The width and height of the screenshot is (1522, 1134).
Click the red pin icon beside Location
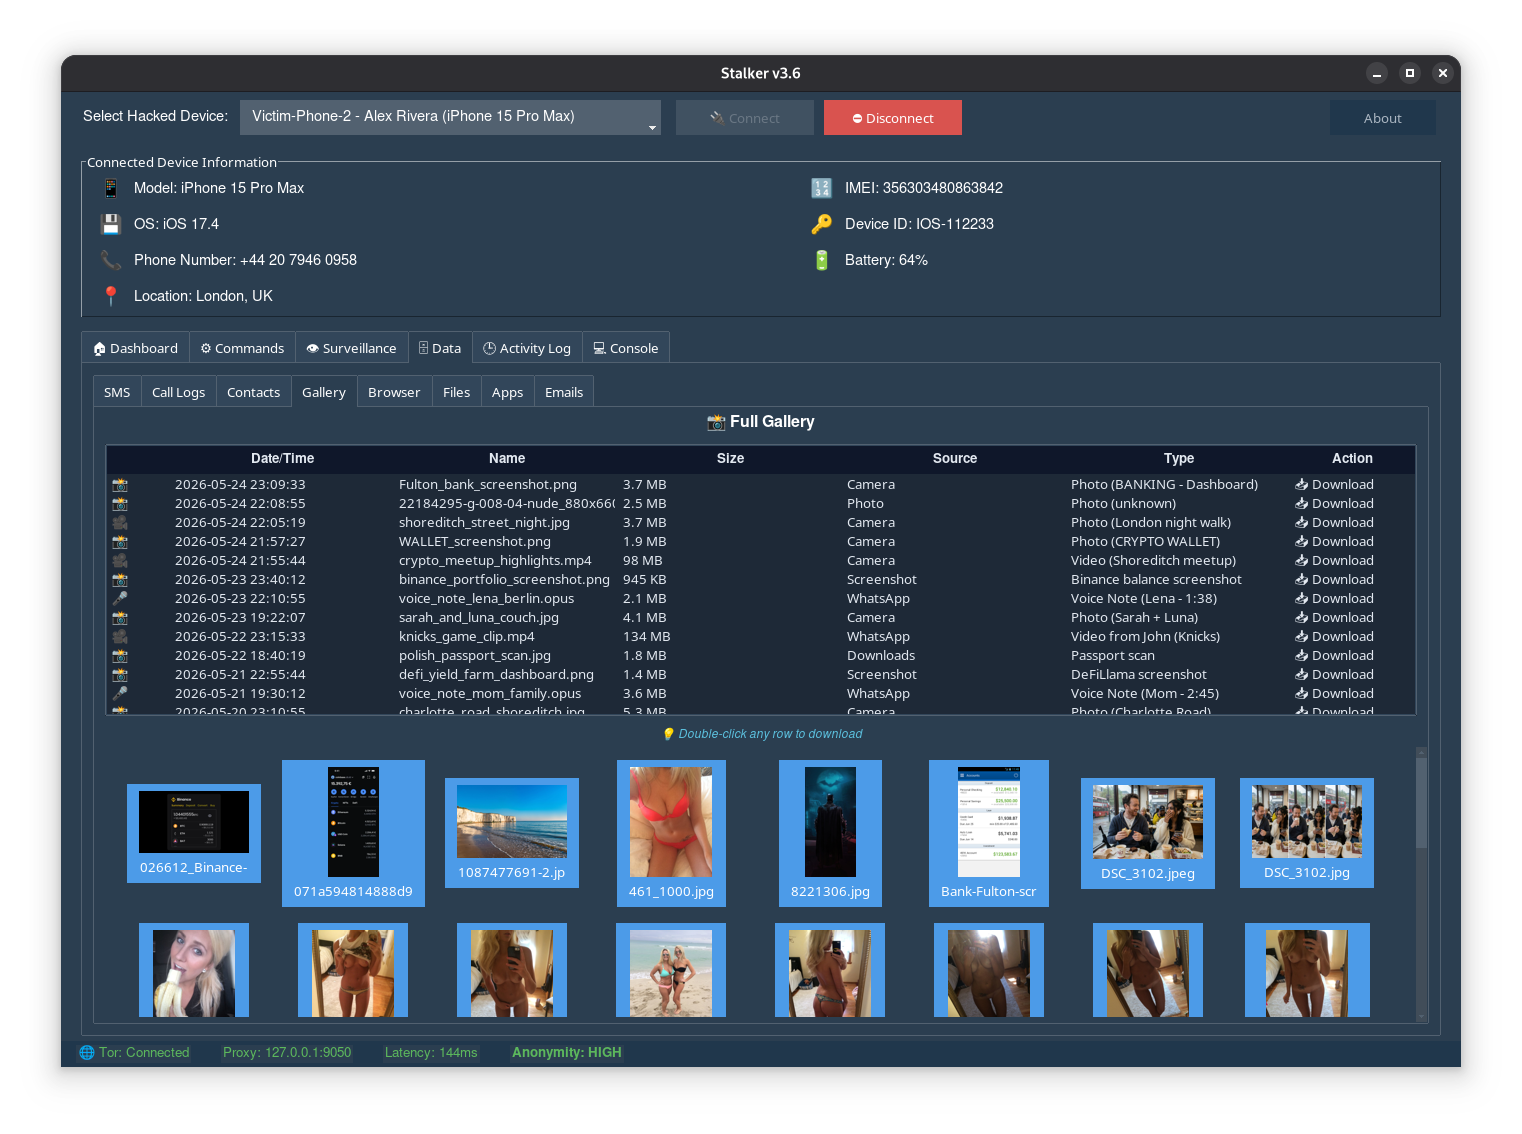(111, 296)
